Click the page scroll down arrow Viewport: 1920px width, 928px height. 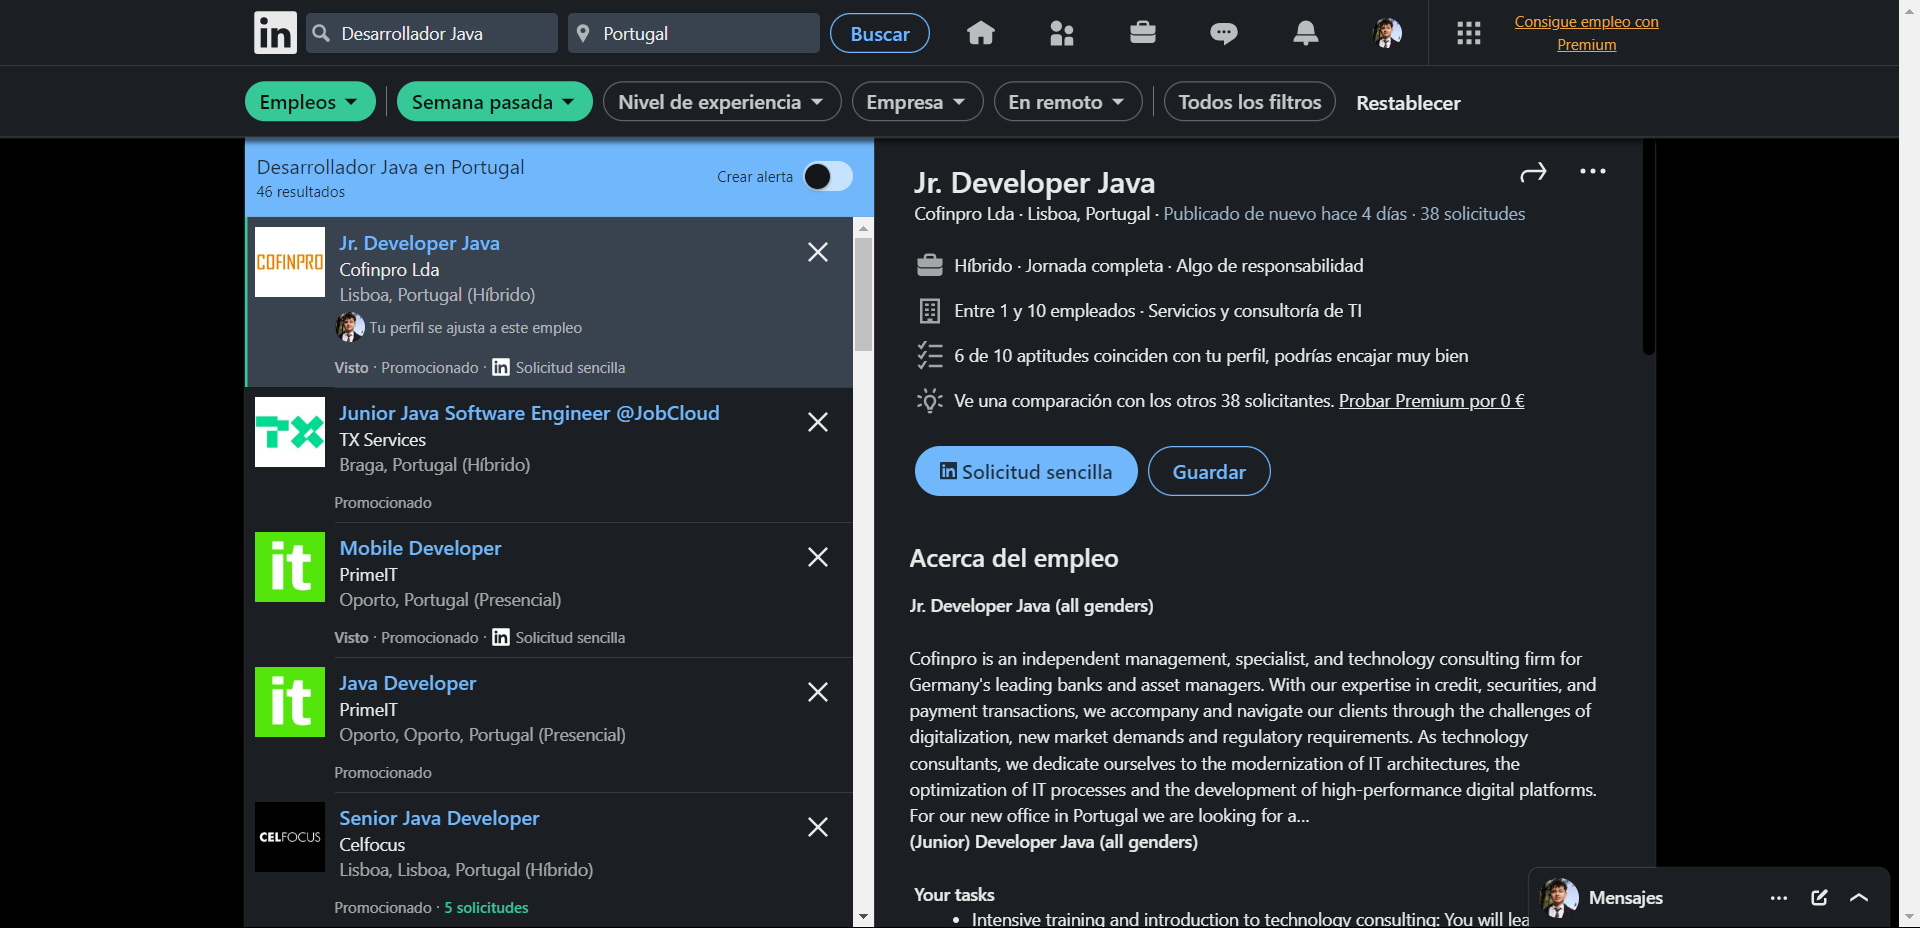tap(1909, 917)
